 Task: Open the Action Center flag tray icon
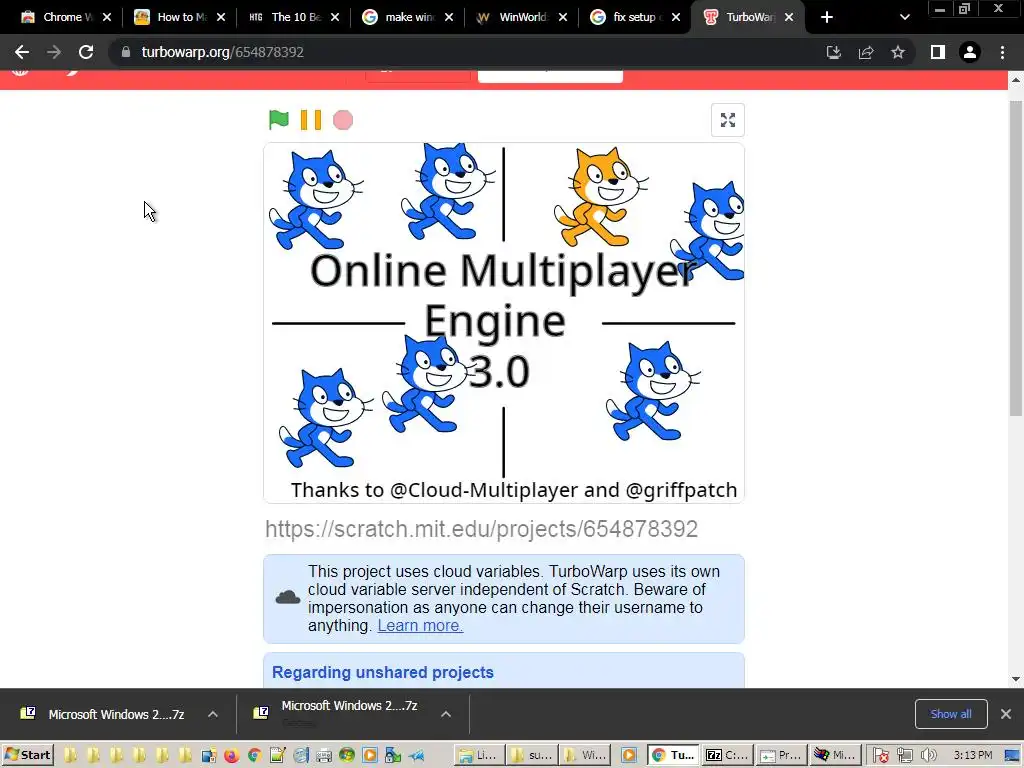(x=880, y=756)
